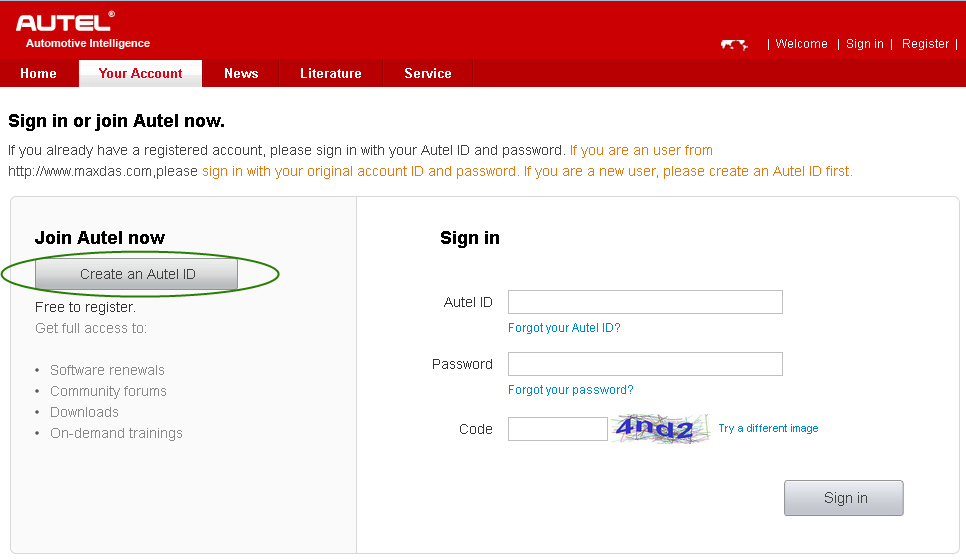Click Try a different image link
The image size is (966, 560).
768,428
